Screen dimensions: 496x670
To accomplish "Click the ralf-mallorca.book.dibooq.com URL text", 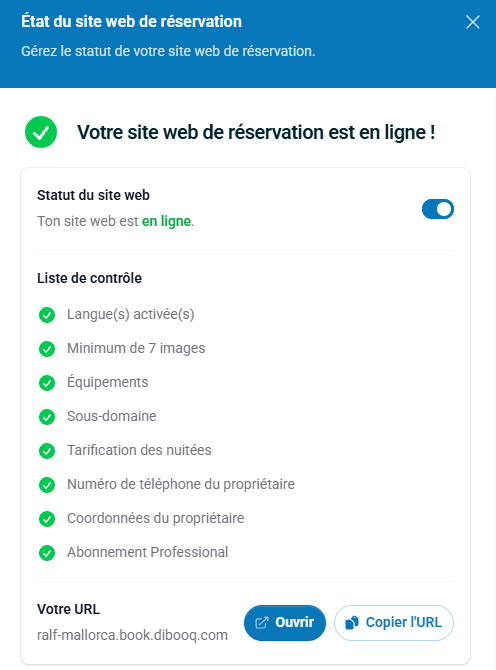I will pyautogui.click(x=132, y=635).
